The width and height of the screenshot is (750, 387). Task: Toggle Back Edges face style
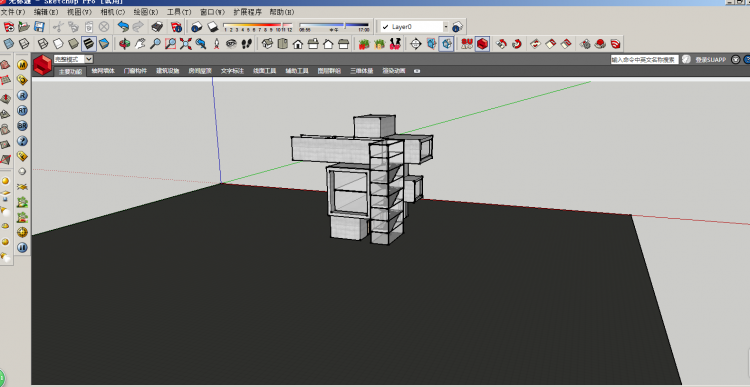(24, 44)
